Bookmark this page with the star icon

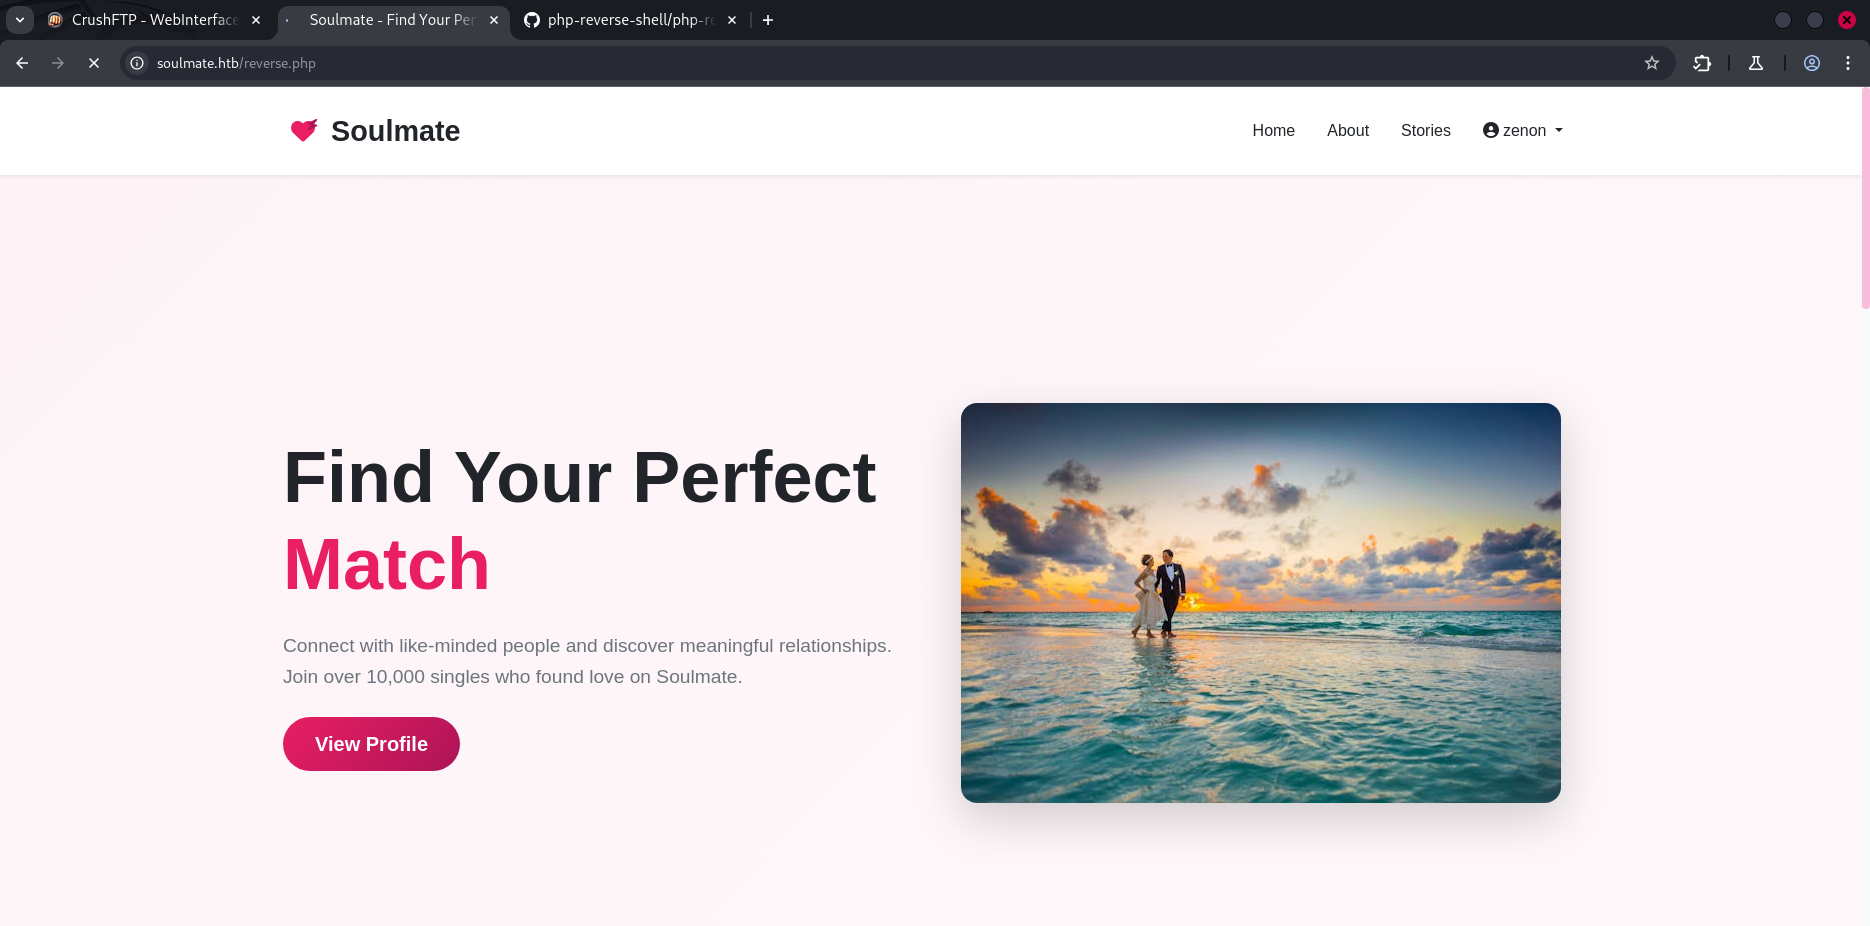pyautogui.click(x=1652, y=63)
